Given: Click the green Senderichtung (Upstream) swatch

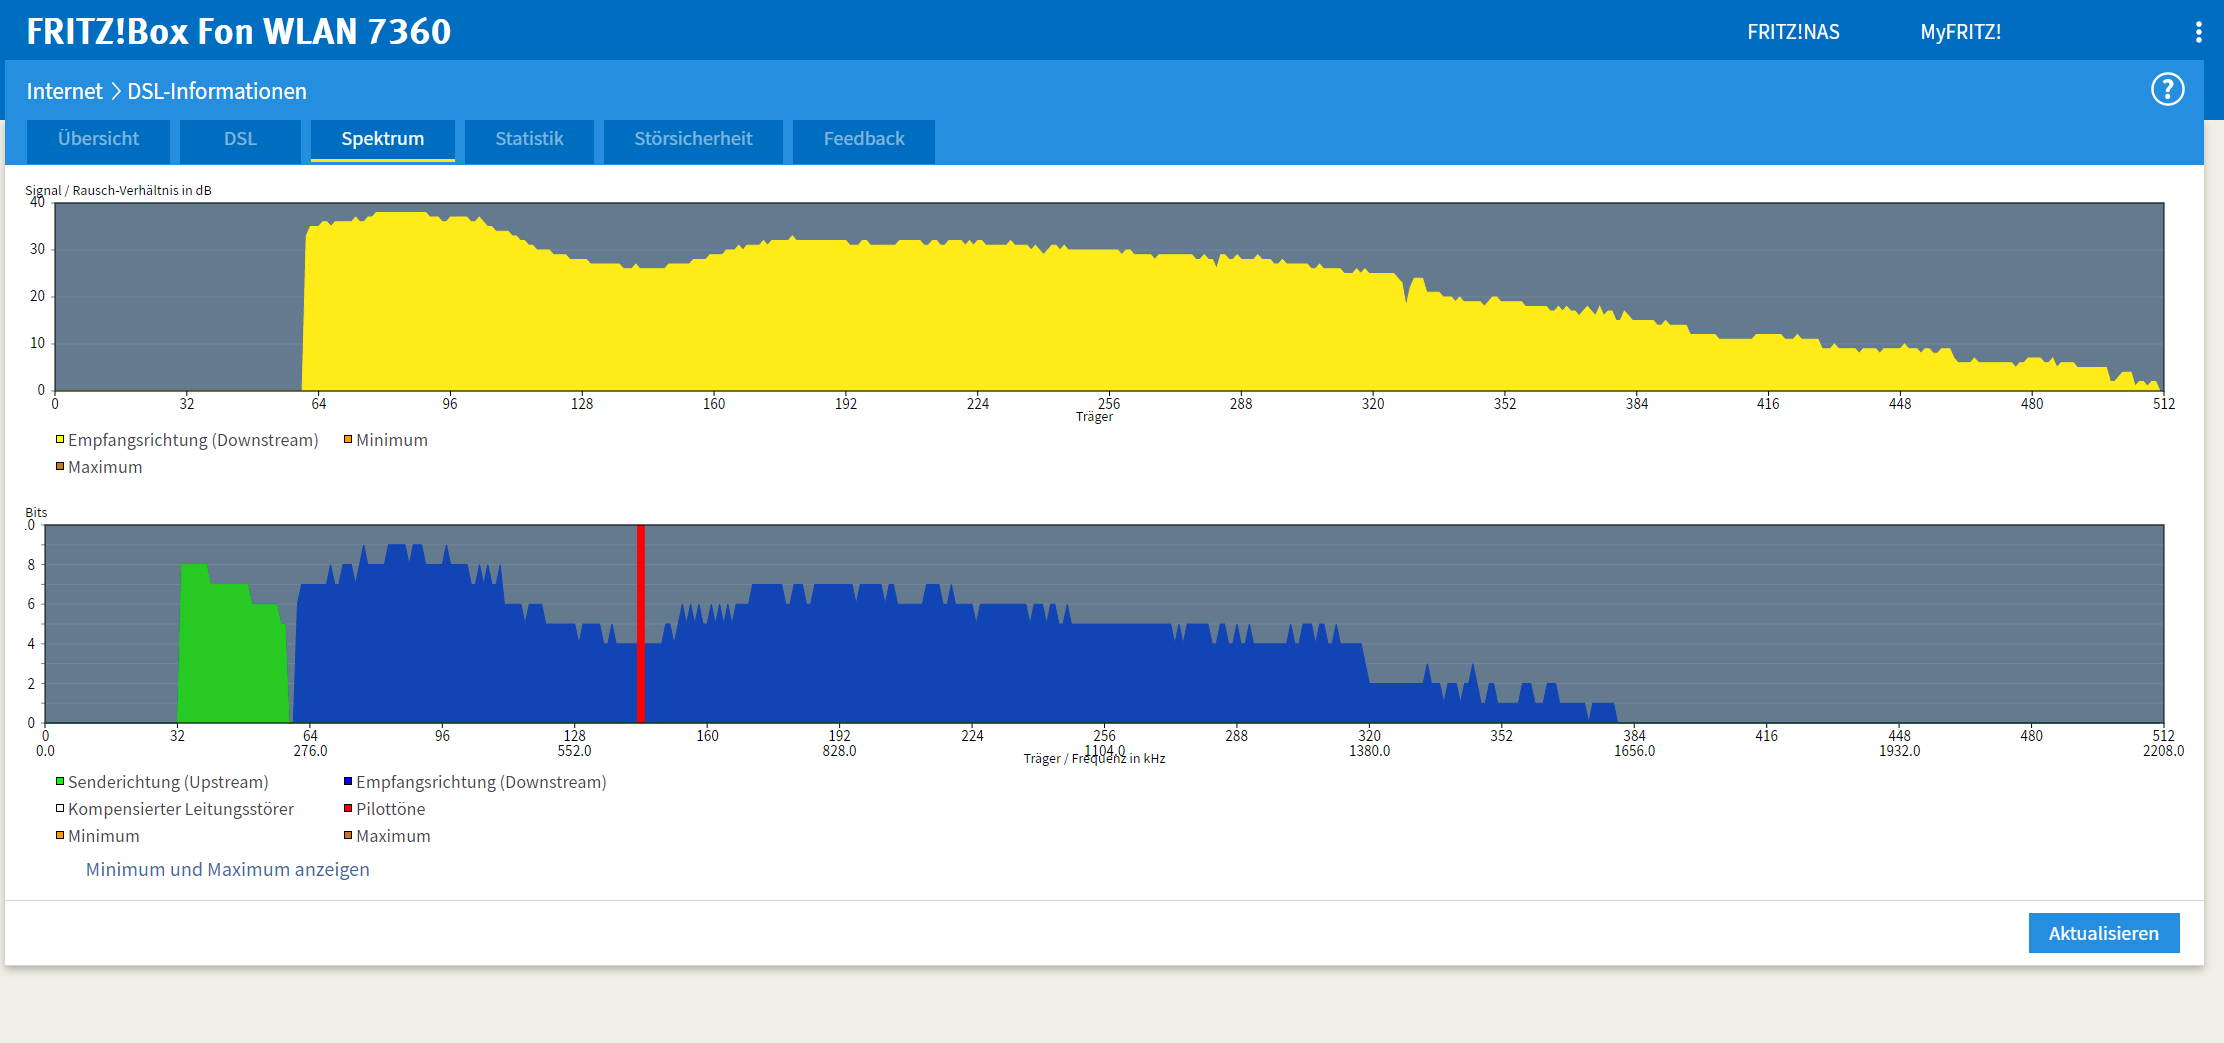Looking at the screenshot, I should [60, 781].
